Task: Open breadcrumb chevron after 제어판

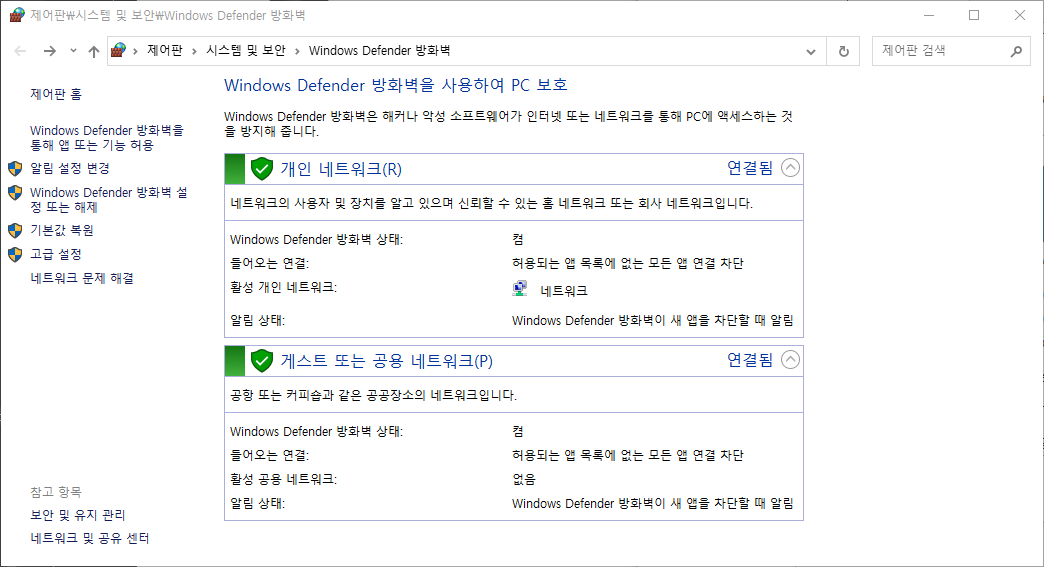Action: coord(194,51)
